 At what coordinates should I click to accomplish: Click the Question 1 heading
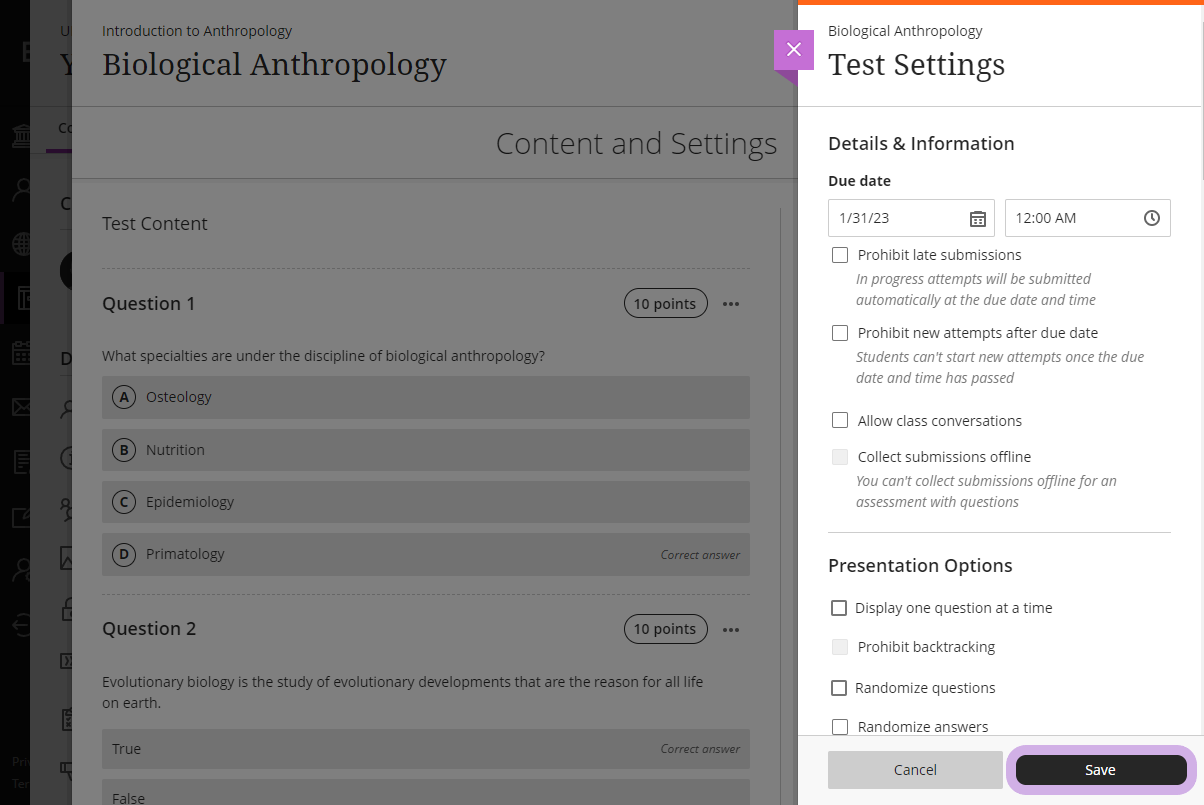149,304
